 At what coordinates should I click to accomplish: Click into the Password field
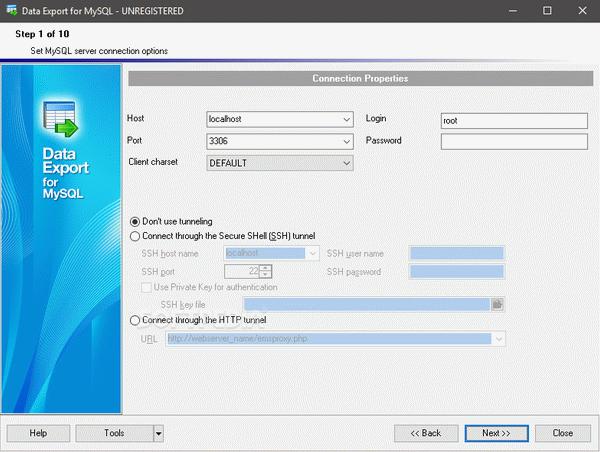[514, 142]
